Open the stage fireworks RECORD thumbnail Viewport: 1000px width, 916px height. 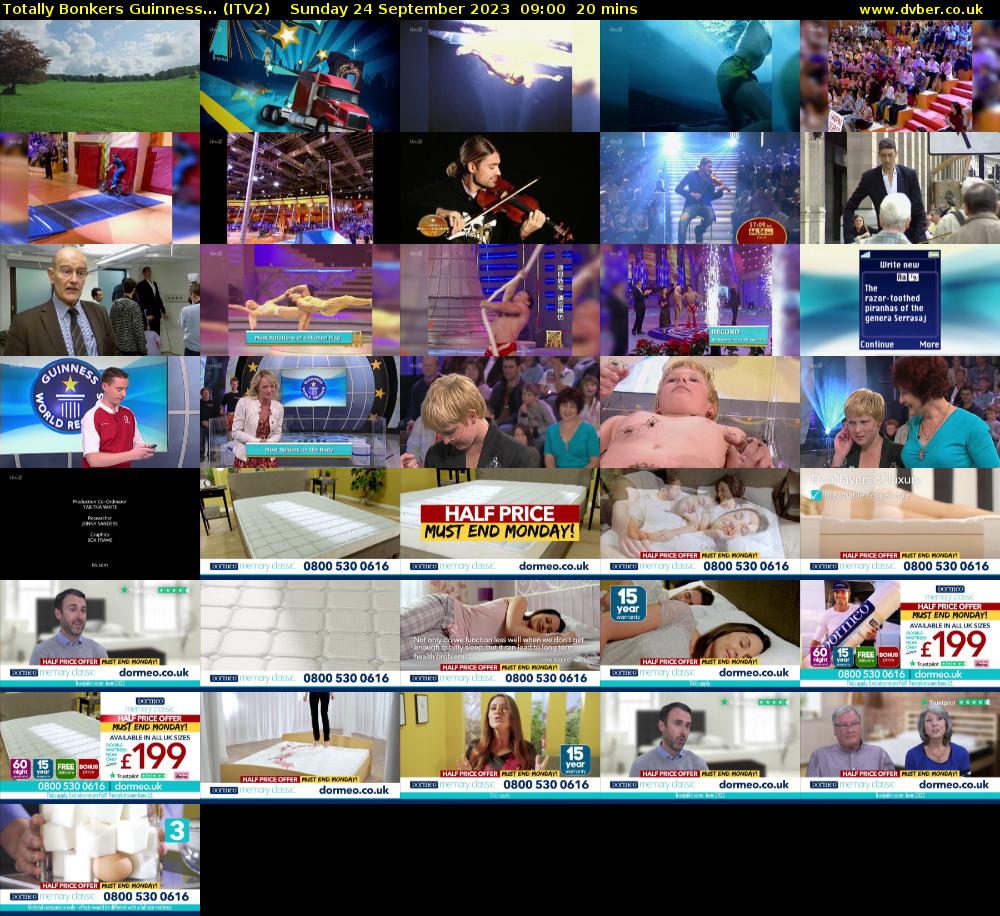pos(700,300)
